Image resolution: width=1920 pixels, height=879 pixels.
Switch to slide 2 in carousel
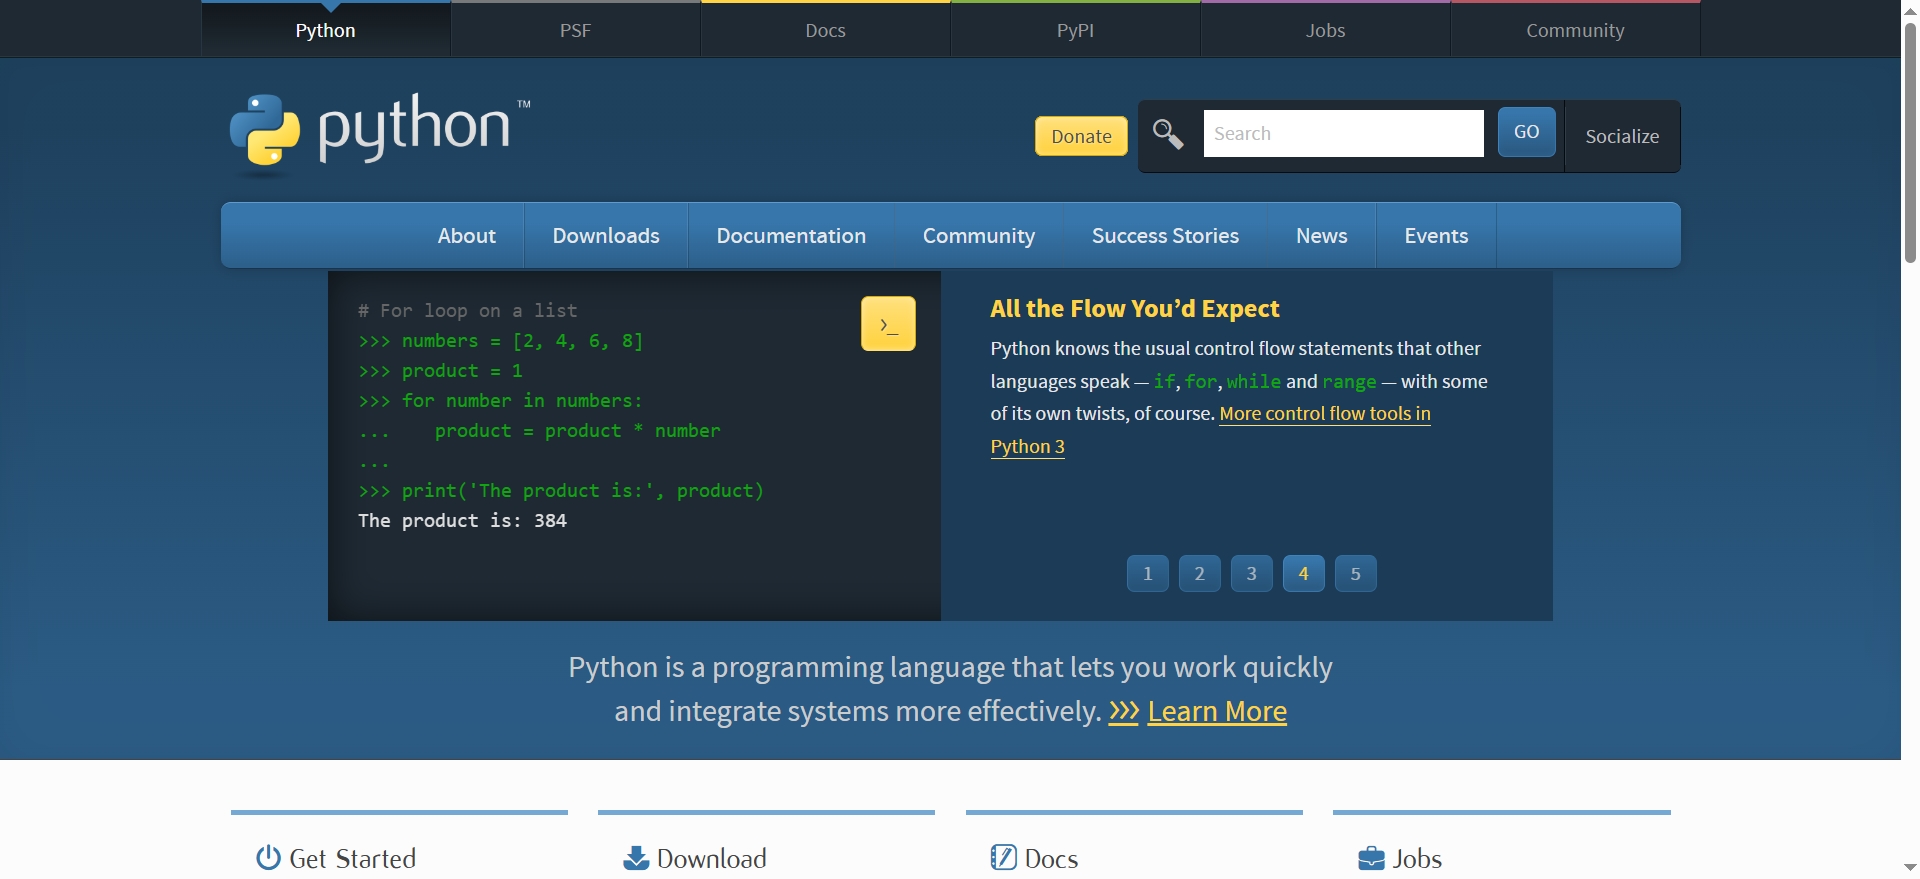pos(1199,574)
